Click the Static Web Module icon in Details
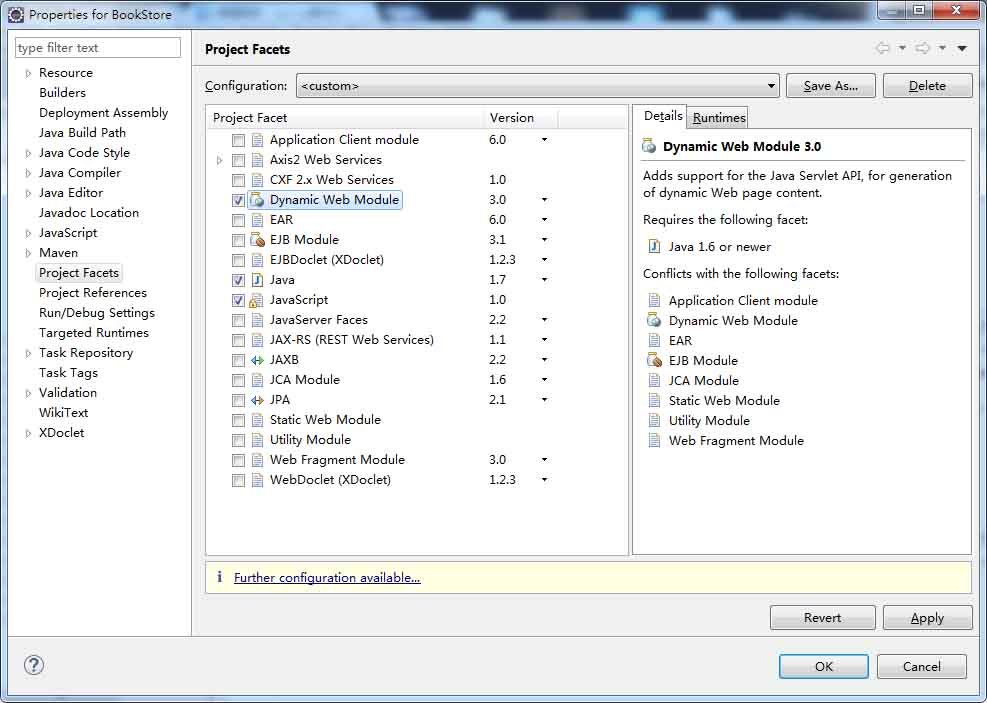This screenshot has width=987, height=703. point(655,401)
